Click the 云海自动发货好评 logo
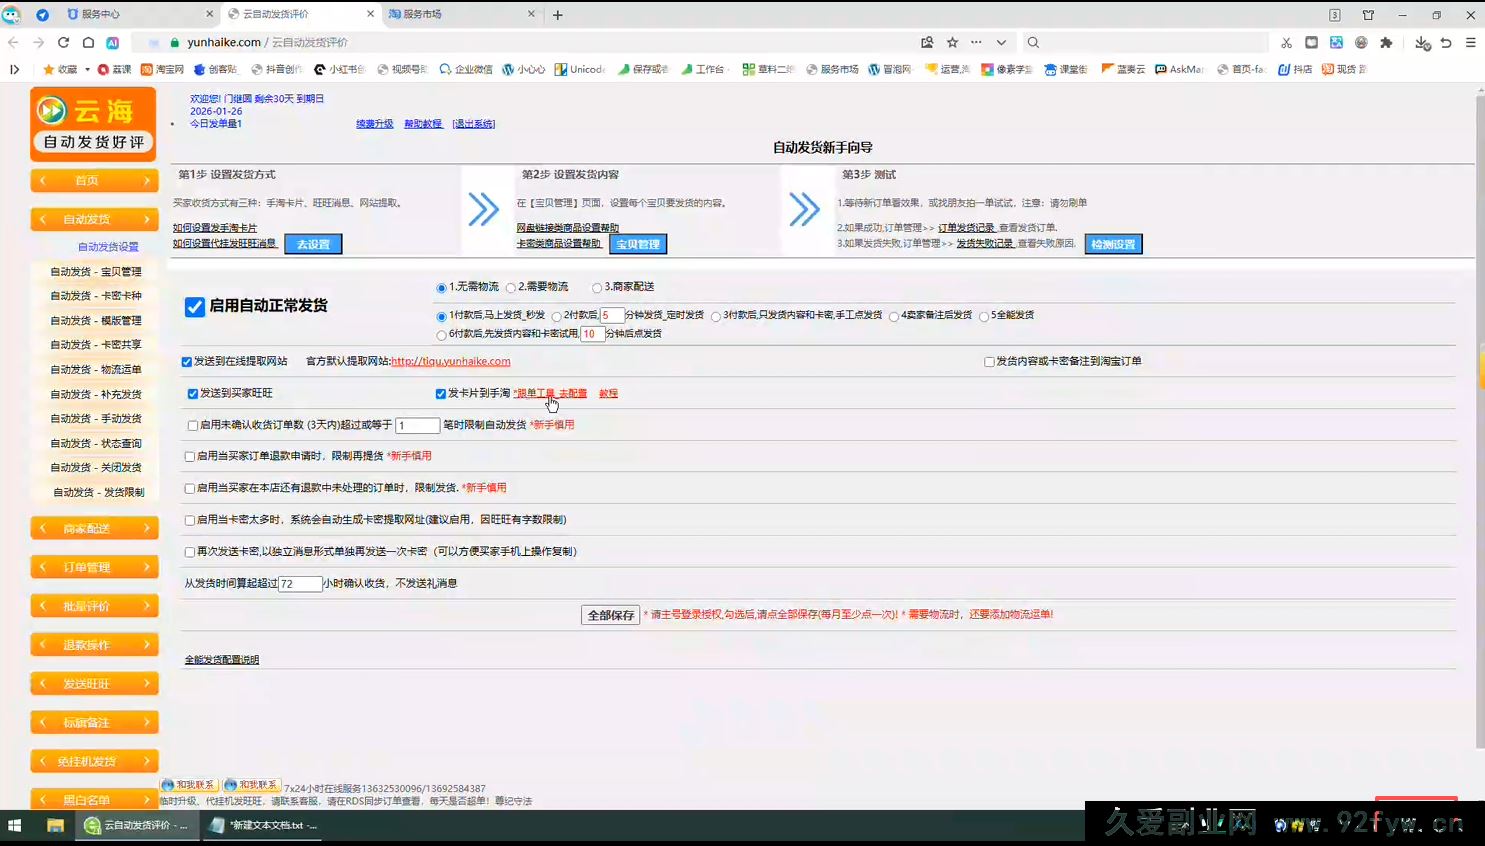Screen dimensions: 1485x846 click(92, 123)
